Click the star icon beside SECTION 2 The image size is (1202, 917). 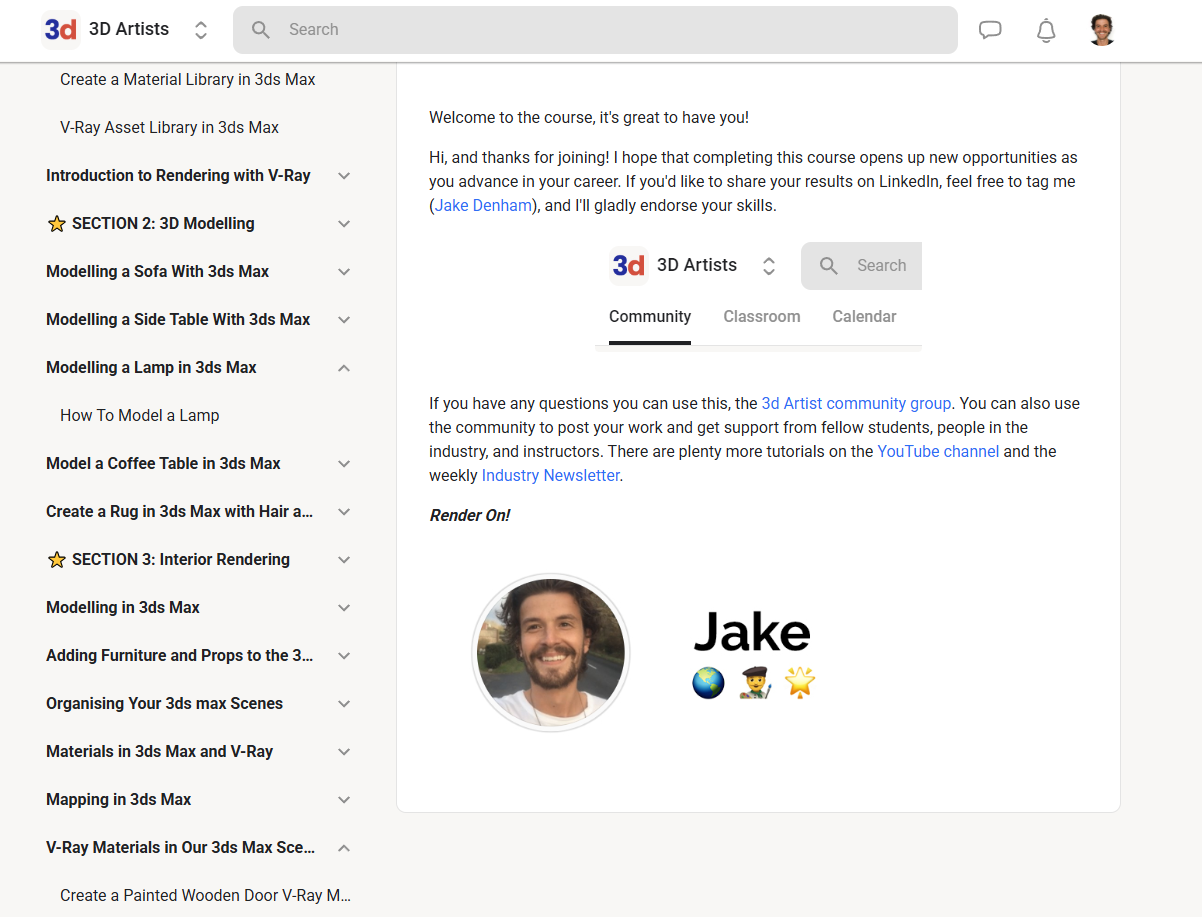(x=57, y=224)
